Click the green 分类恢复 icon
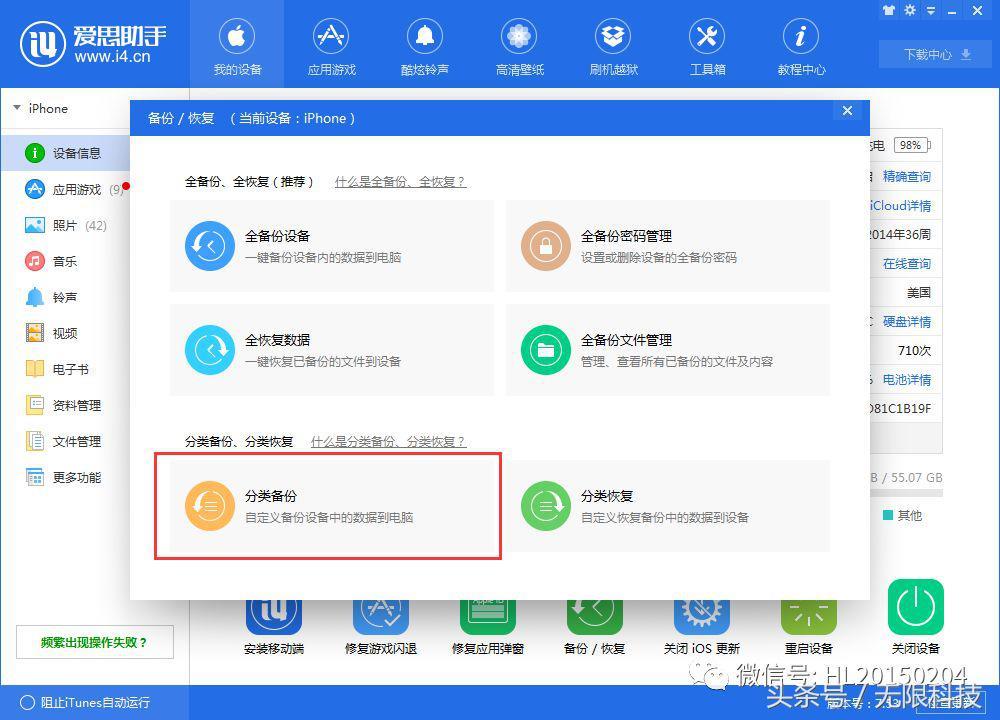 pyautogui.click(x=545, y=505)
